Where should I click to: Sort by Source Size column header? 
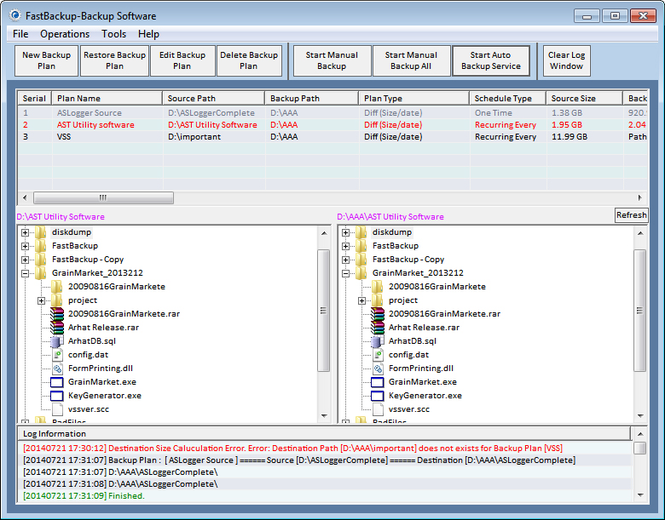coord(584,98)
